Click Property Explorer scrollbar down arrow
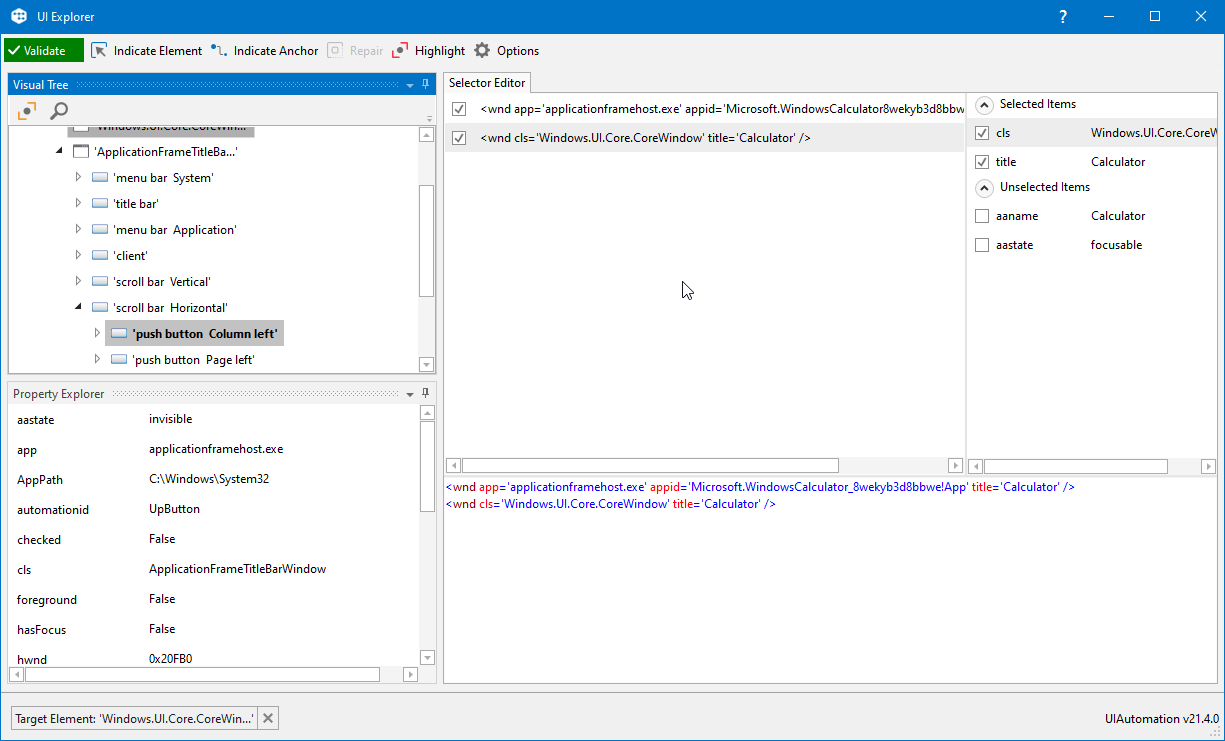This screenshot has height=741, width=1225. 428,657
